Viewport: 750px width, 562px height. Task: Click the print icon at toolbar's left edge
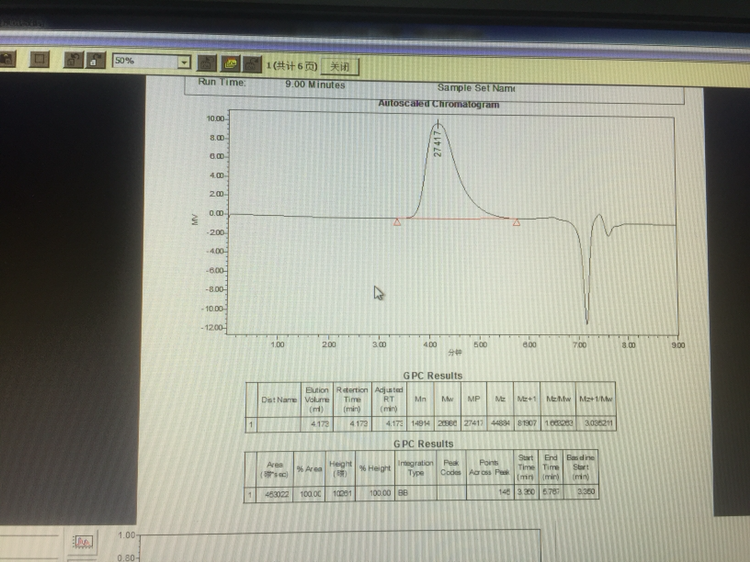tap(7, 59)
